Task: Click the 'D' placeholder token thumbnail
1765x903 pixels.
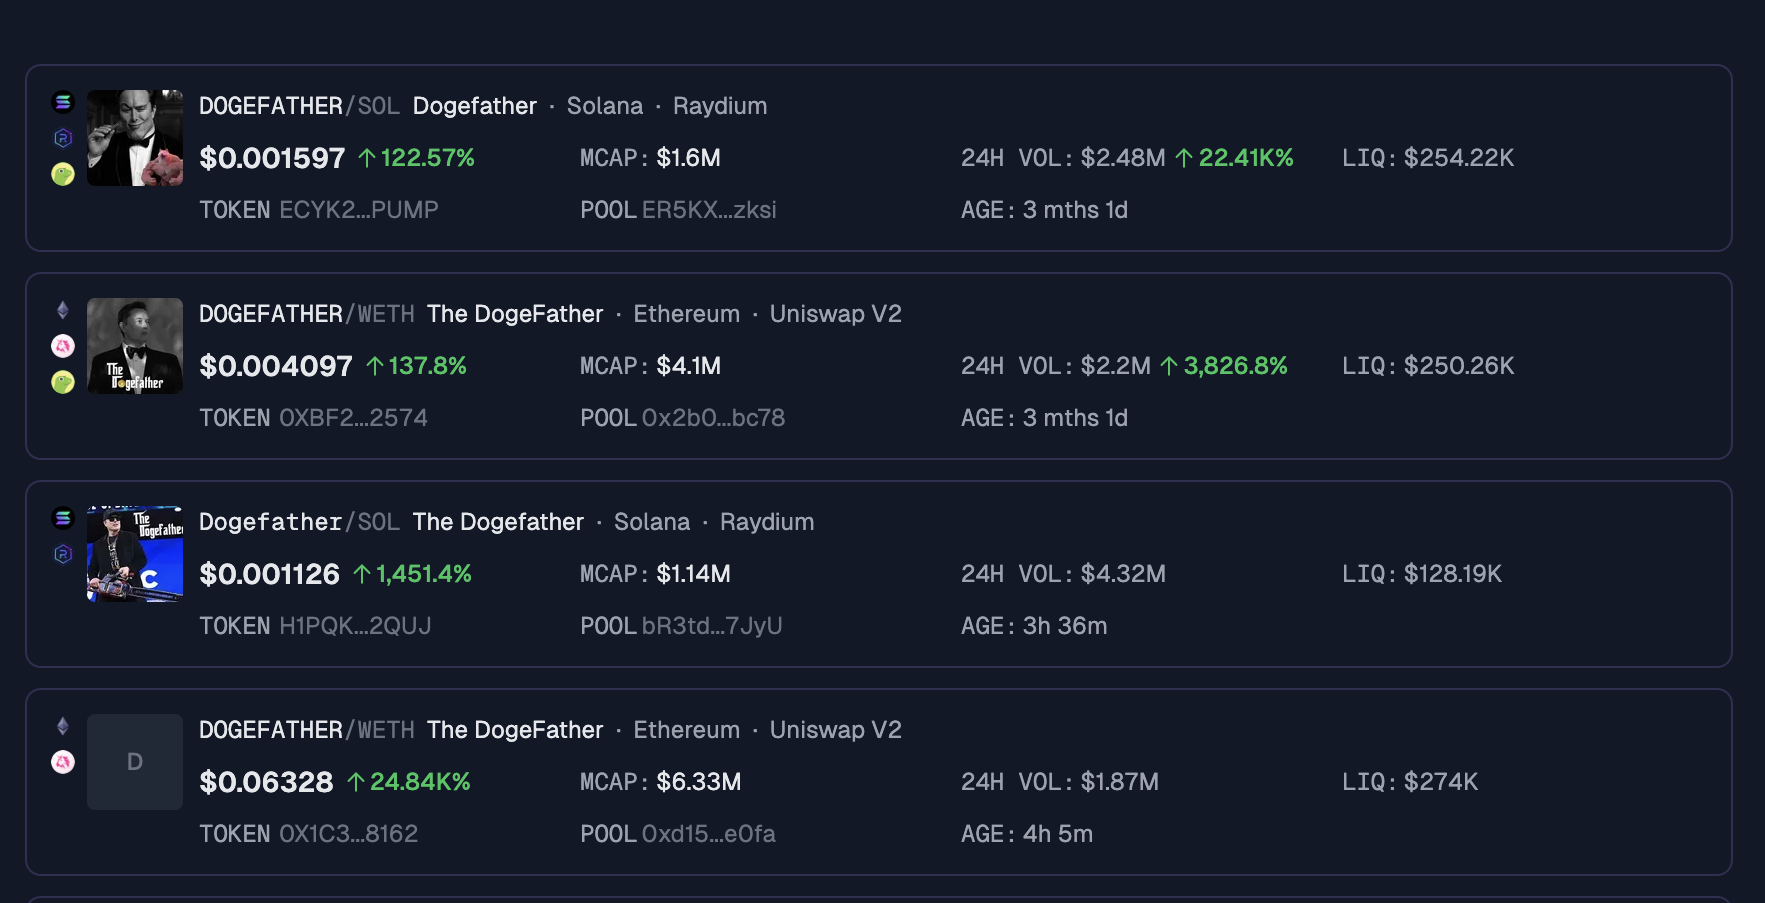Action: pos(135,762)
